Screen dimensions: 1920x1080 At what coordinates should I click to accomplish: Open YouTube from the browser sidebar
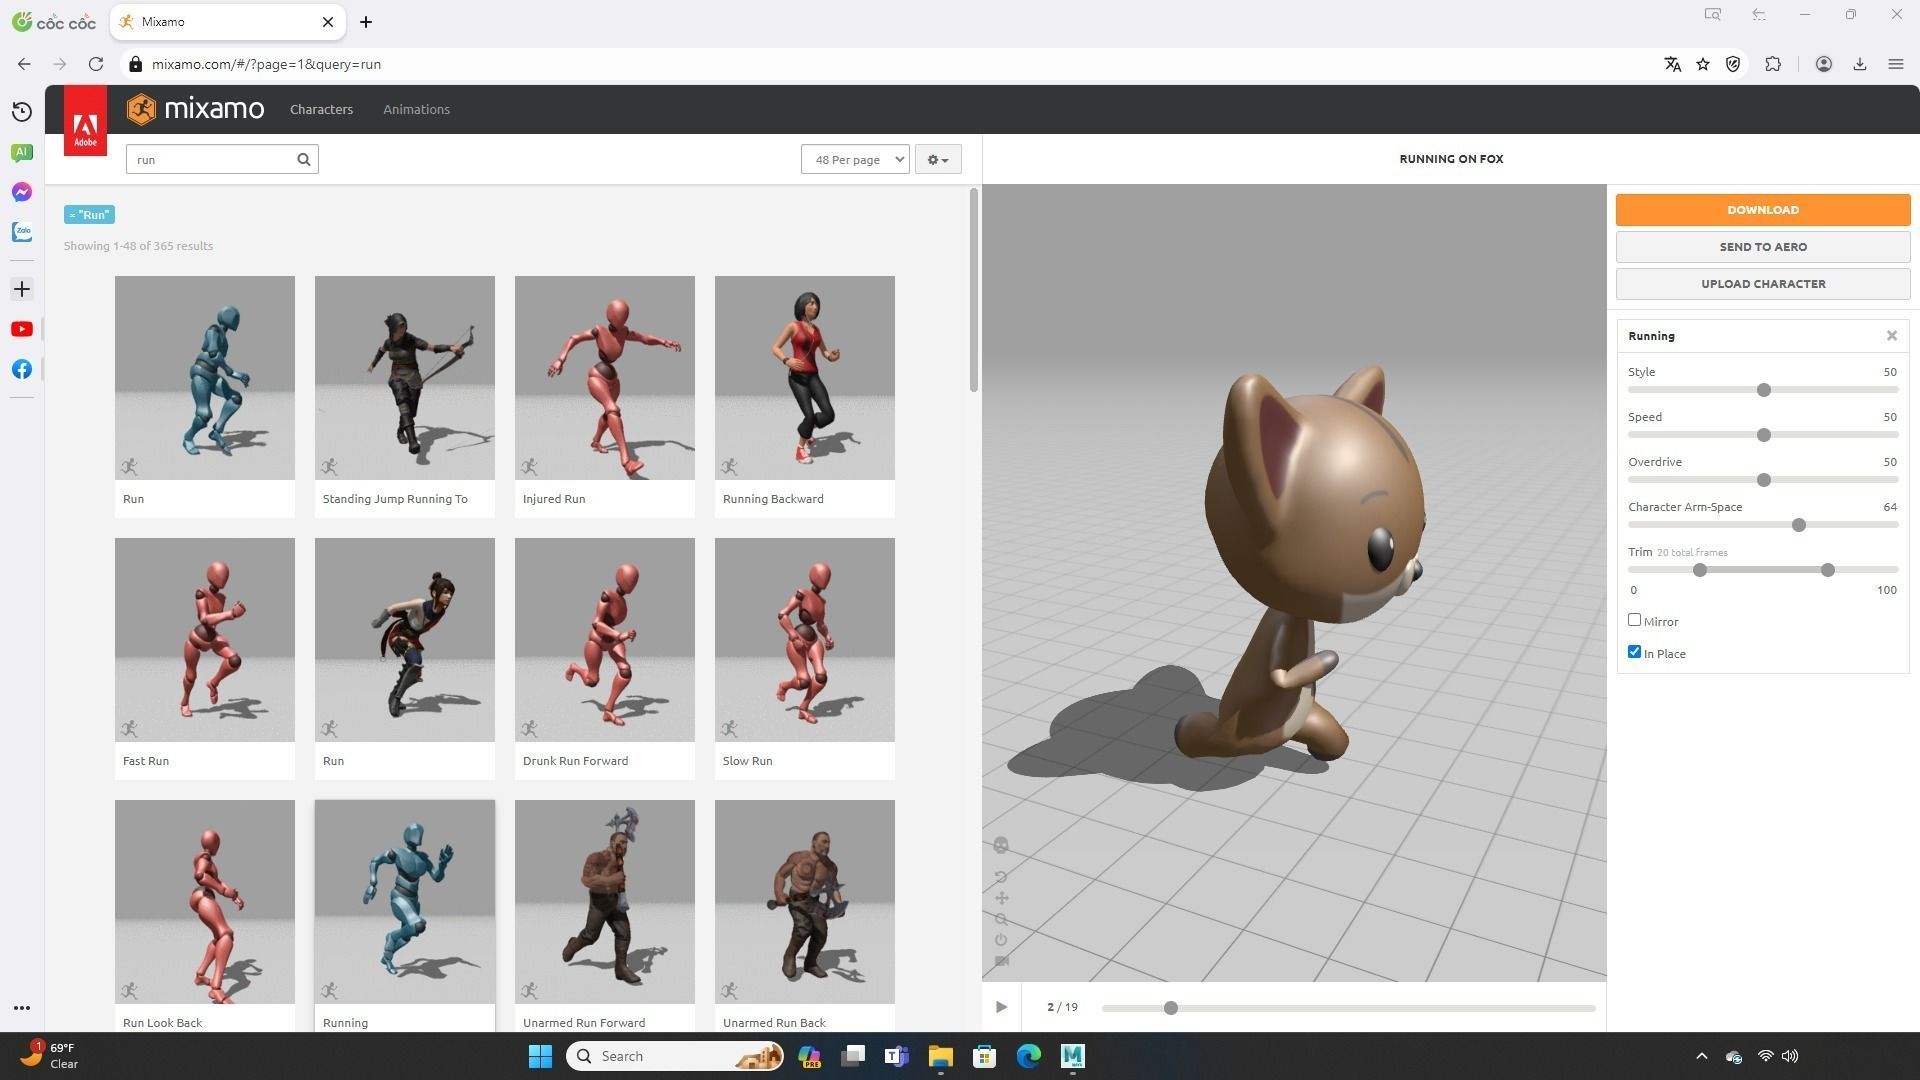[x=22, y=329]
